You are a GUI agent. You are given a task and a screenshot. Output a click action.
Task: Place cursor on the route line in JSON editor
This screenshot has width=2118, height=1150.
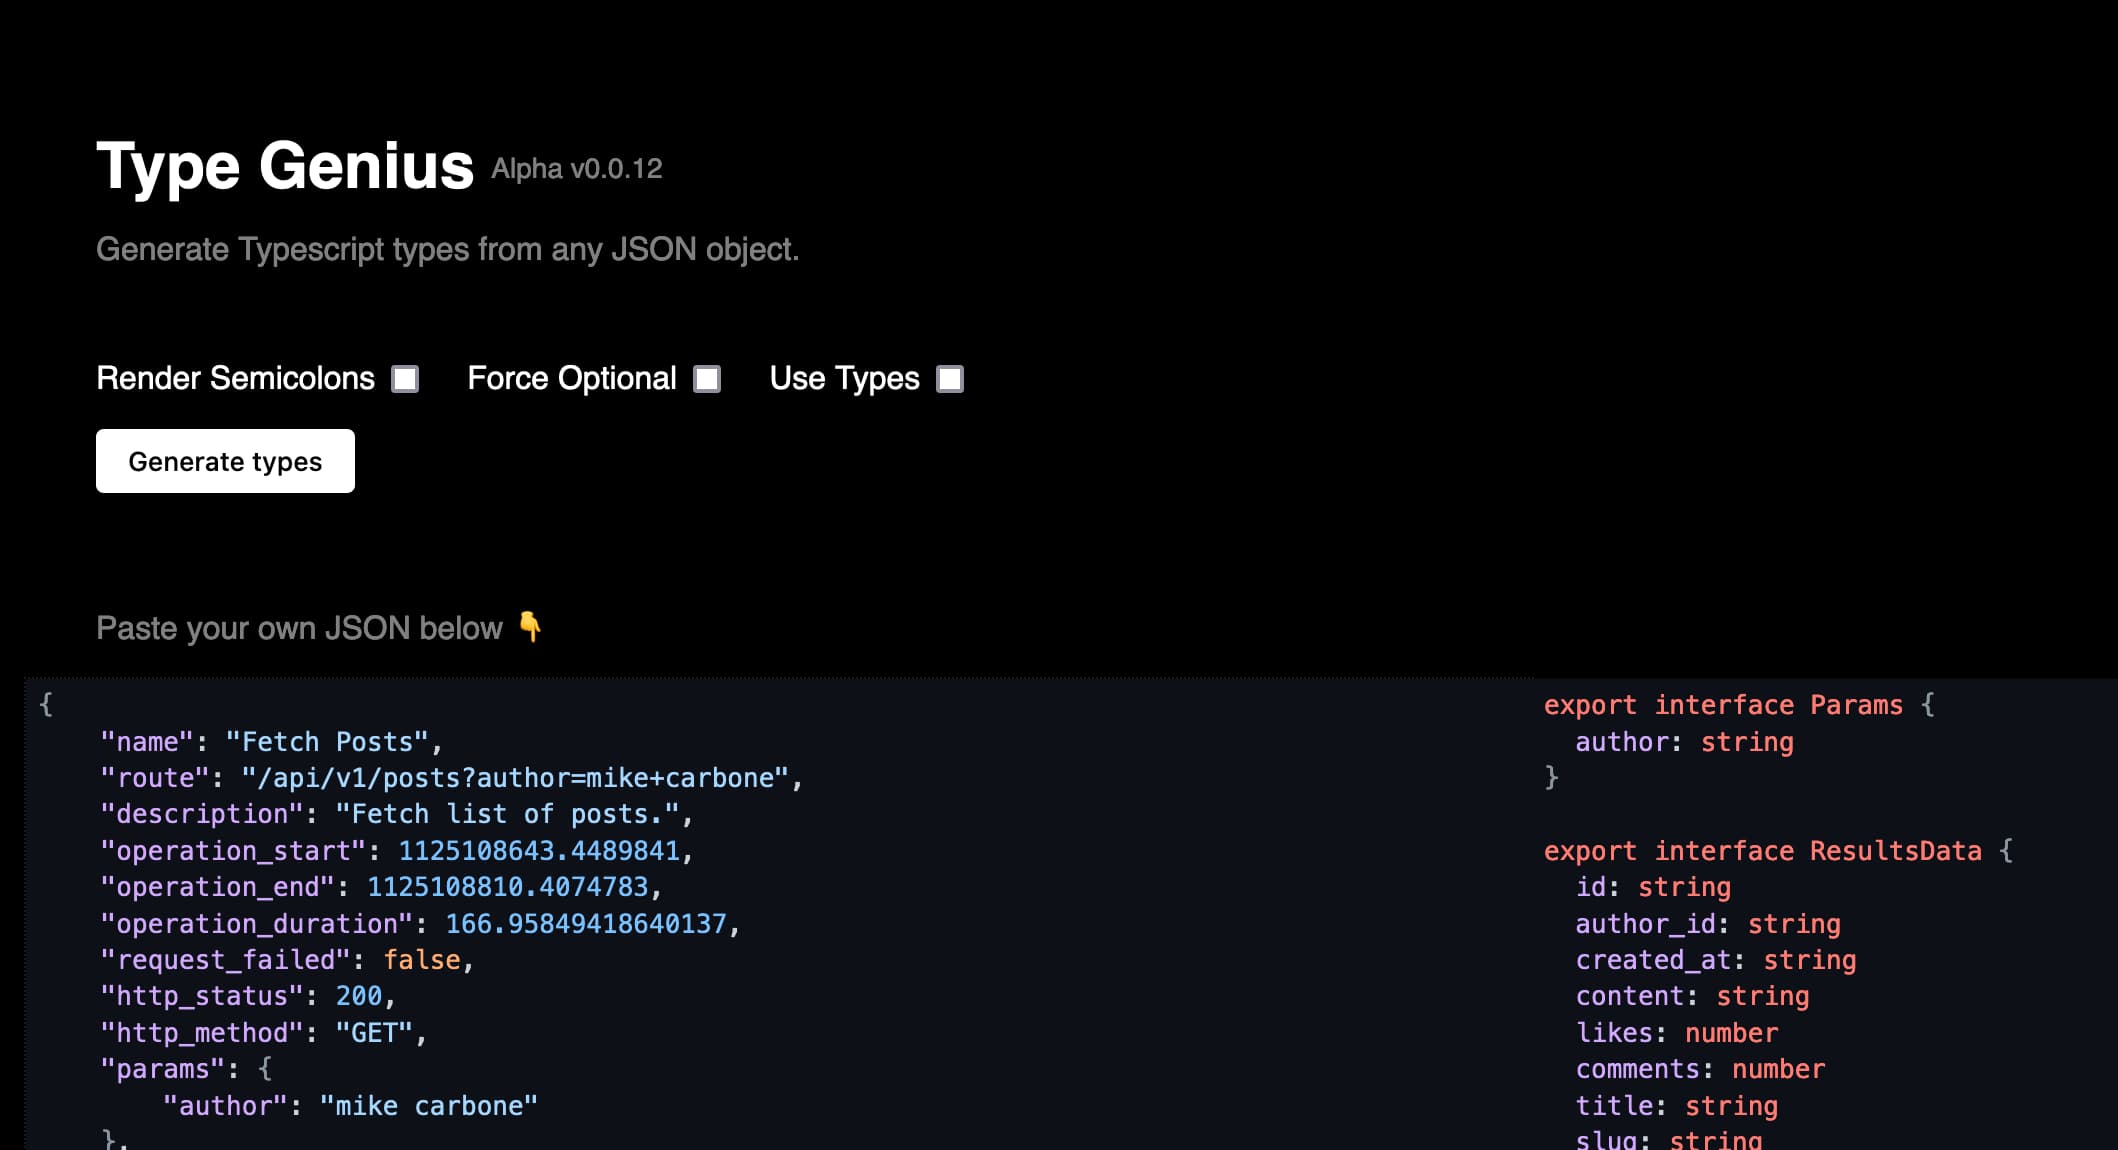[x=450, y=778]
